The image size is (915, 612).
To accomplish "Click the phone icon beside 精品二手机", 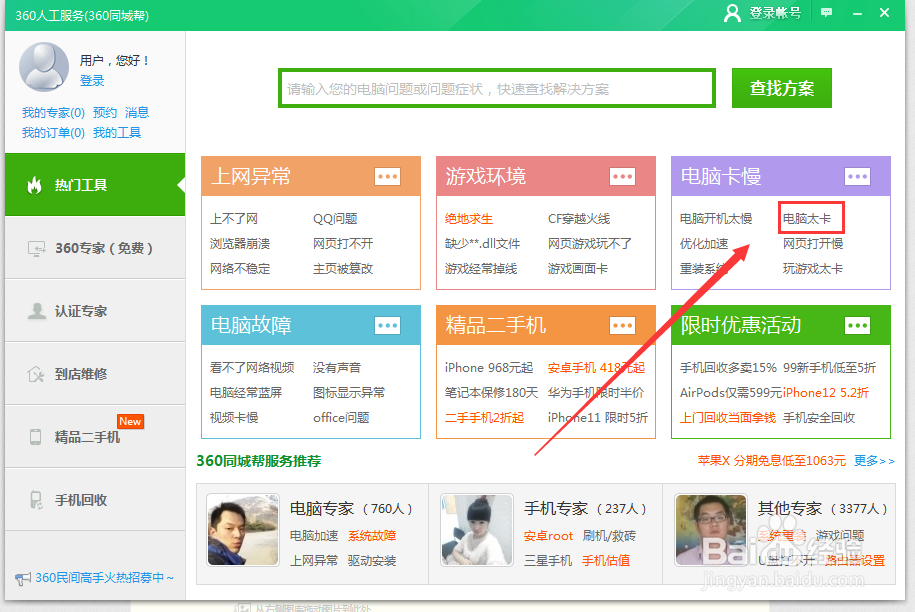I will (x=36, y=437).
